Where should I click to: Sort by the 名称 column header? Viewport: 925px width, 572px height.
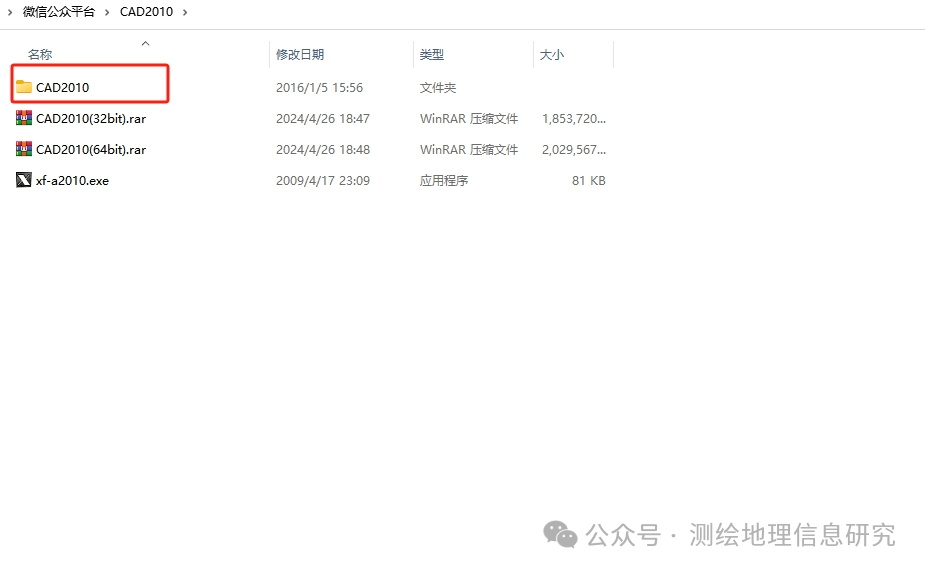click(x=40, y=54)
